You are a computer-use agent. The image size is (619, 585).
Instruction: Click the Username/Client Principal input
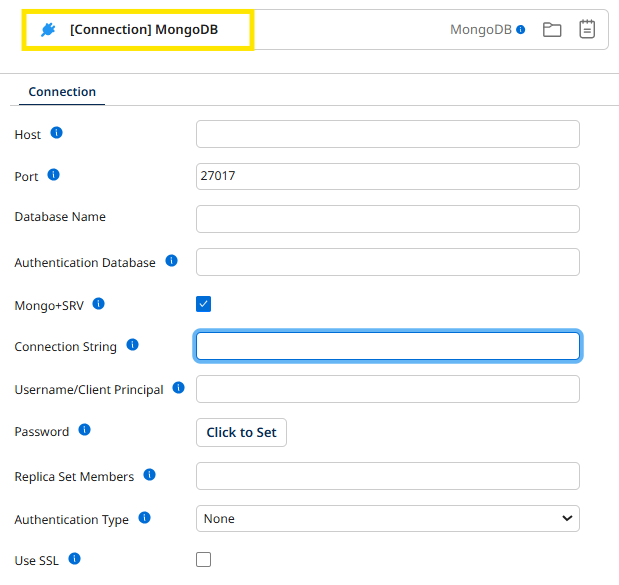click(387, 389)
